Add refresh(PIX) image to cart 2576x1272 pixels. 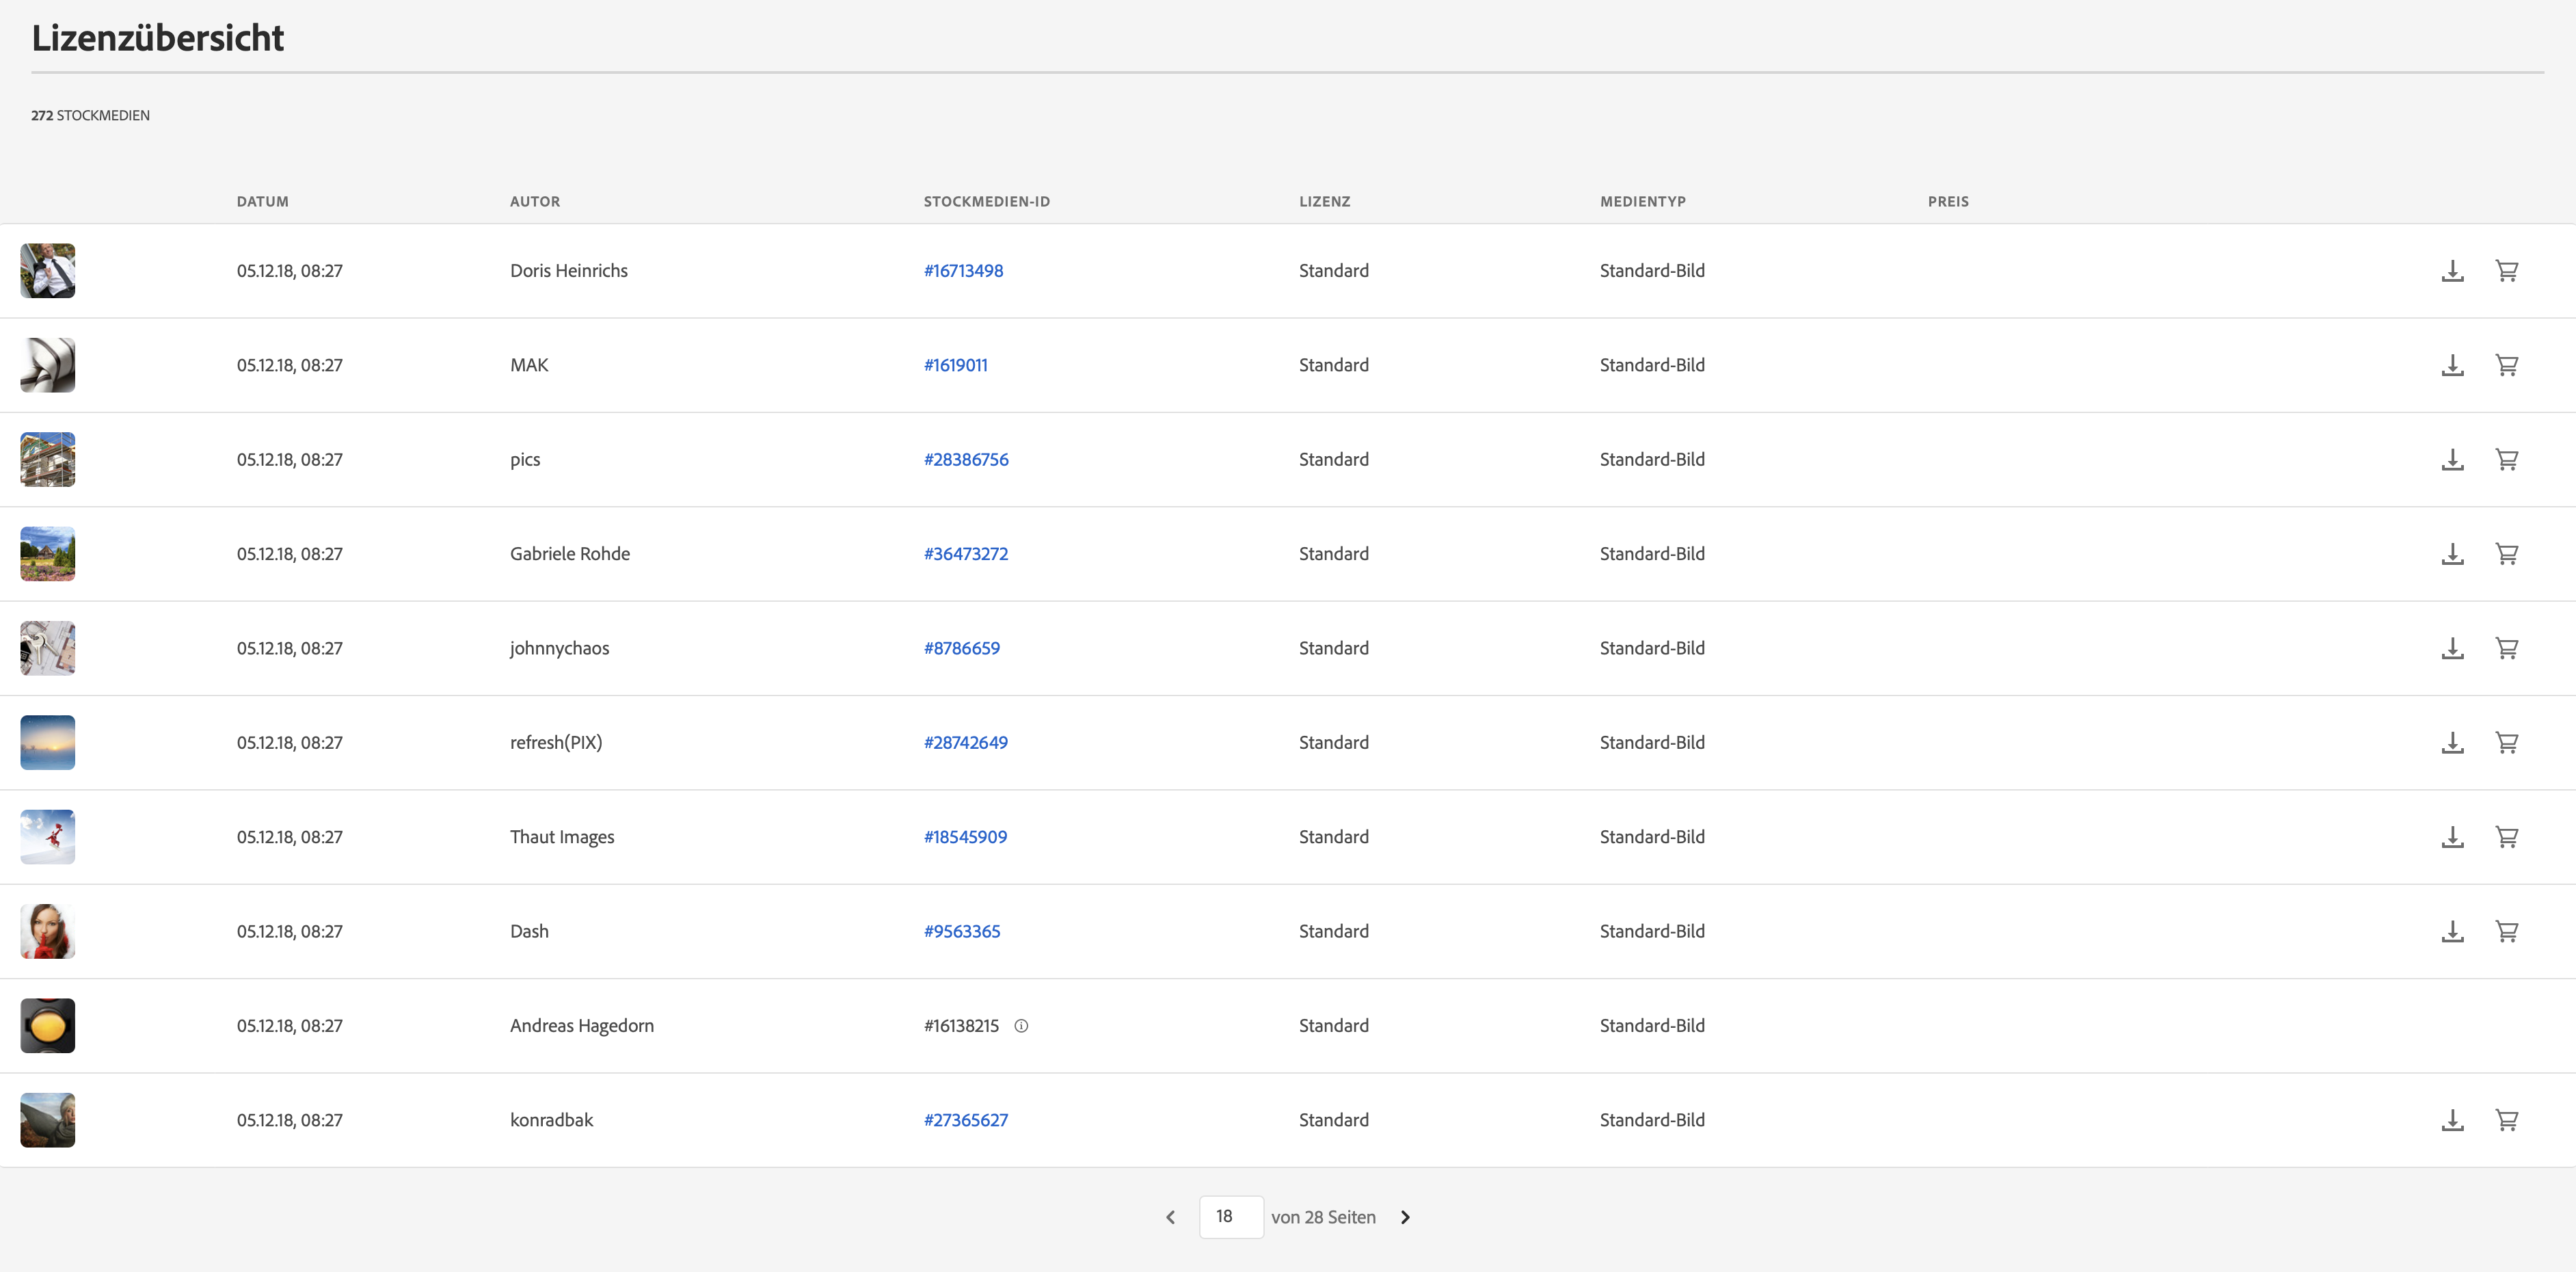[x=2506, y=743]
